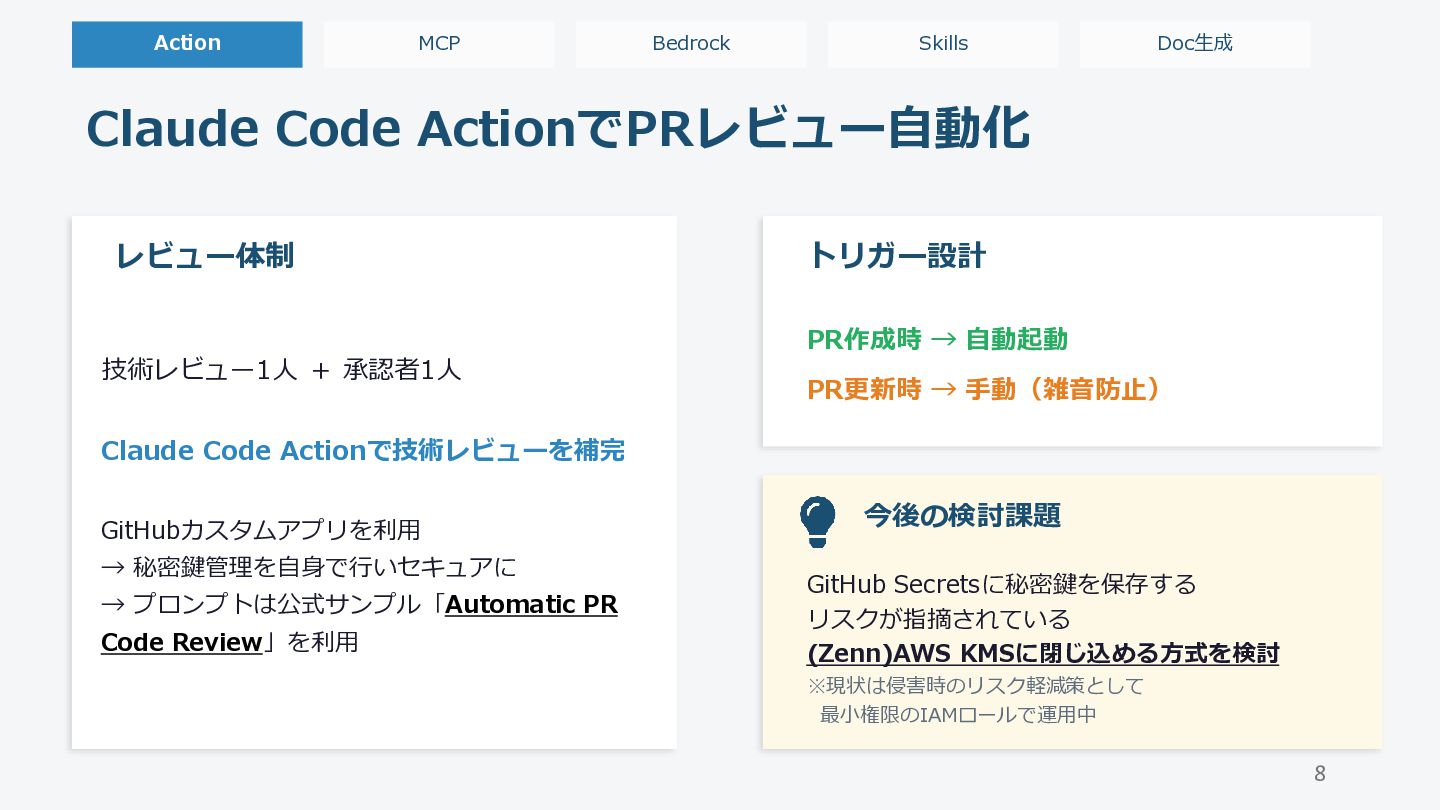Click the text 技術レビュー1人 + 承認者1人
The image size is (1440, 810).
pos(281,370)
